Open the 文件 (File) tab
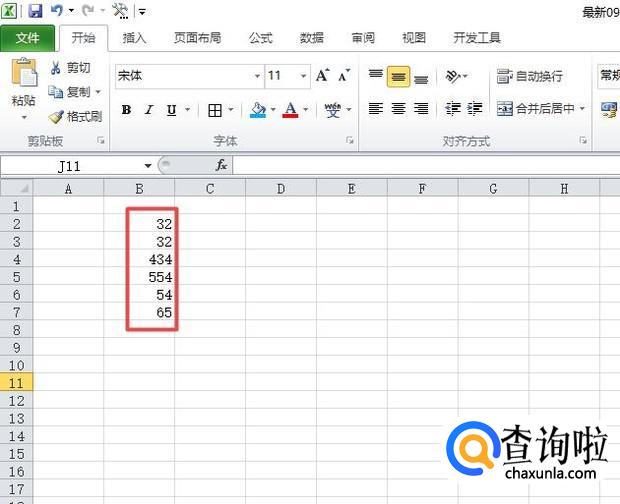The image size is (620, 504). [27, 38]
